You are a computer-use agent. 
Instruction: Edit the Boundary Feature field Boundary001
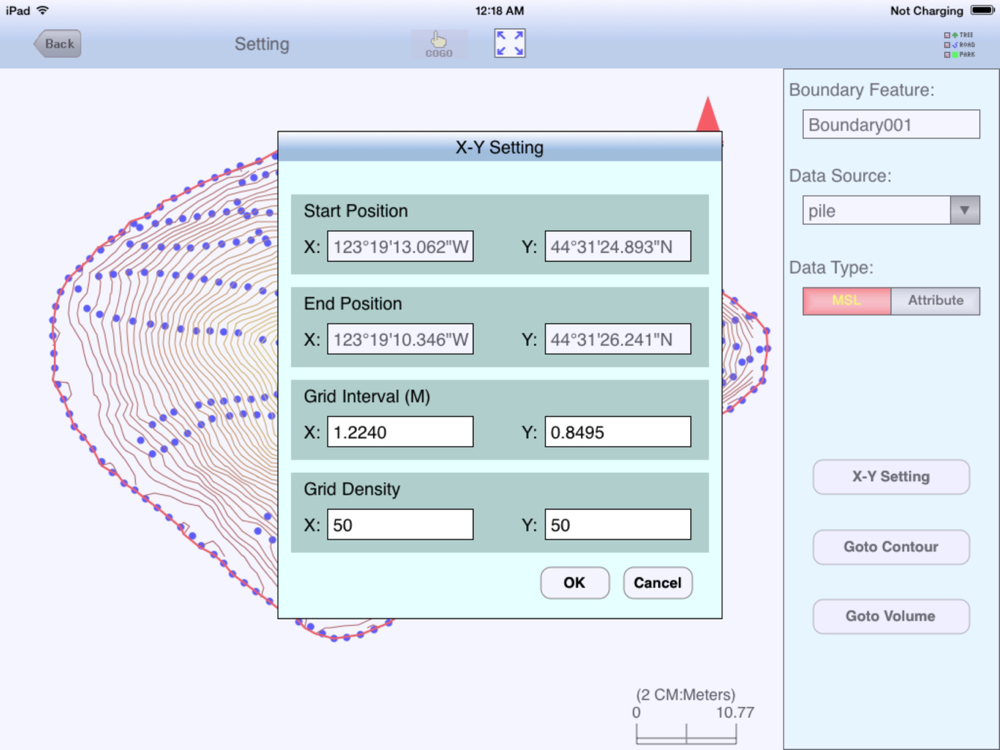pyautogui.click(x=891, y=124)
